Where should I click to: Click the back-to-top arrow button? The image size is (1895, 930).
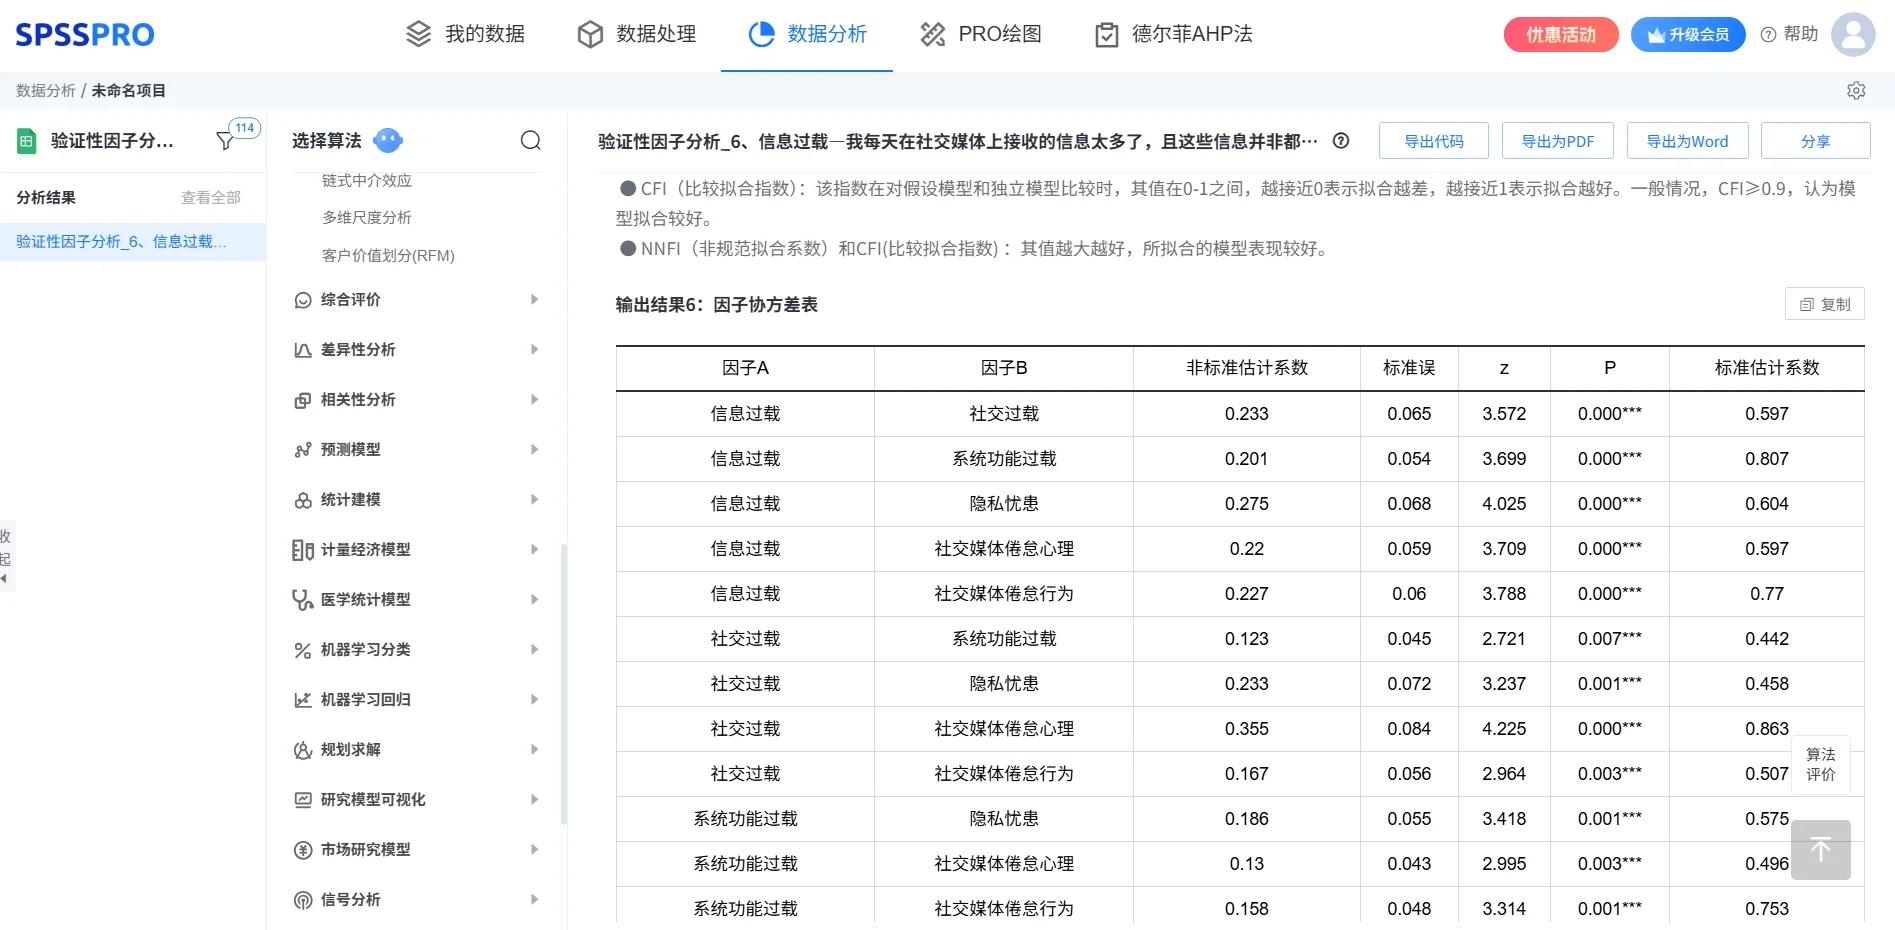click(x=1821, y=850)
